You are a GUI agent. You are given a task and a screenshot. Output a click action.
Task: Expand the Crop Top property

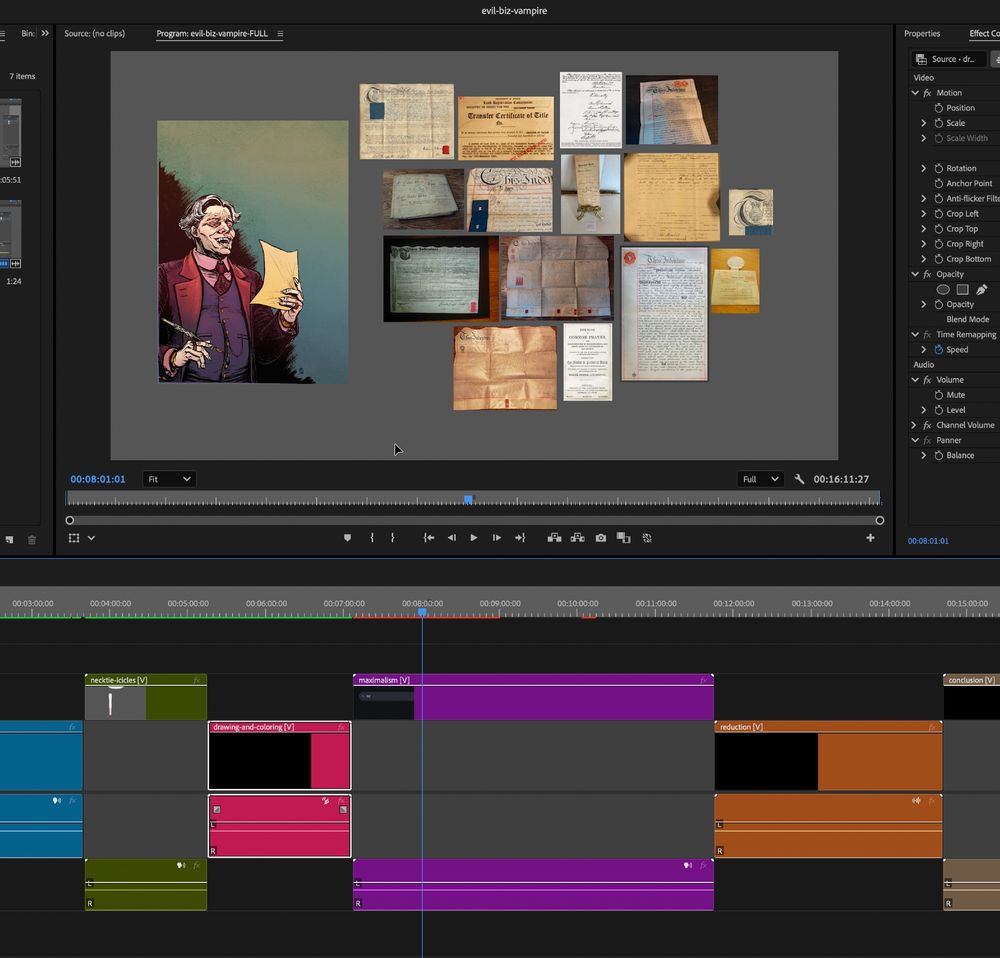[x=923, y=229]
